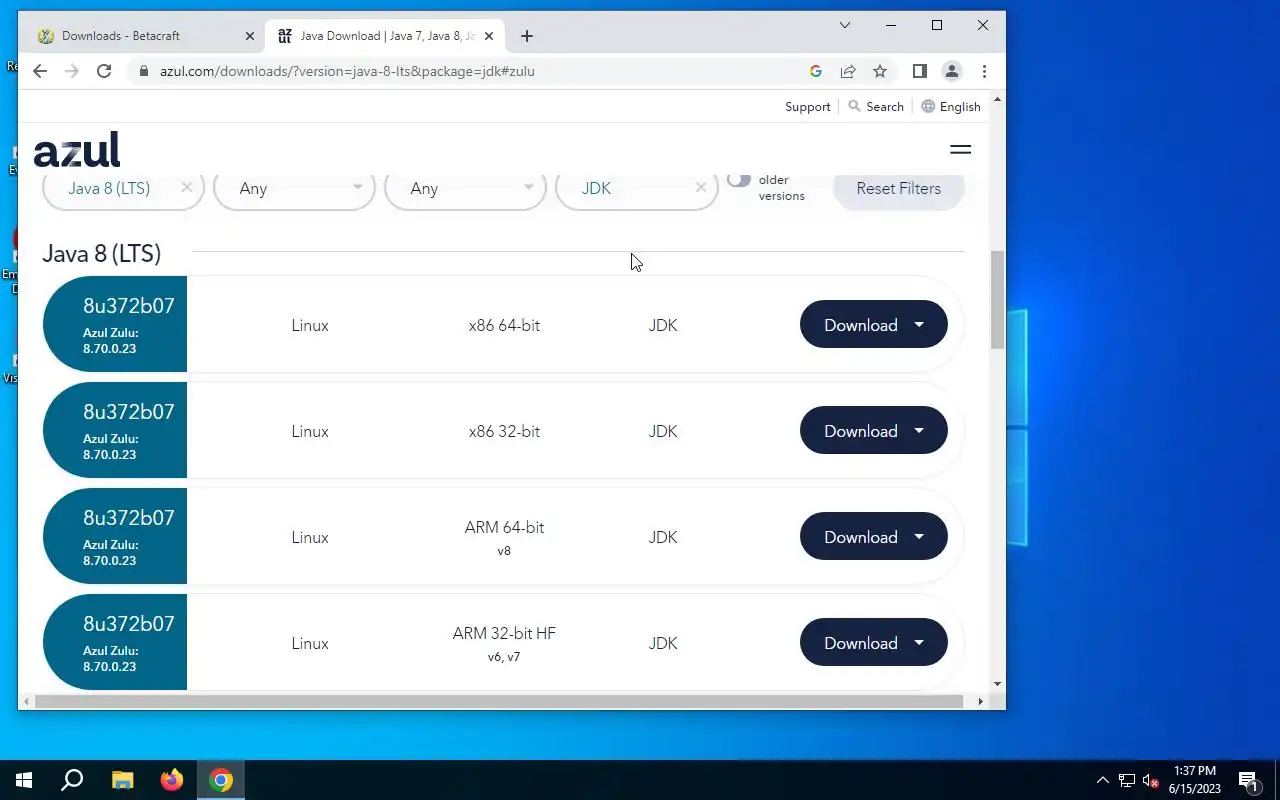Click the x86 32-bit architecture text
This screenshot has height=800, width=1280.
coord(504,431)
